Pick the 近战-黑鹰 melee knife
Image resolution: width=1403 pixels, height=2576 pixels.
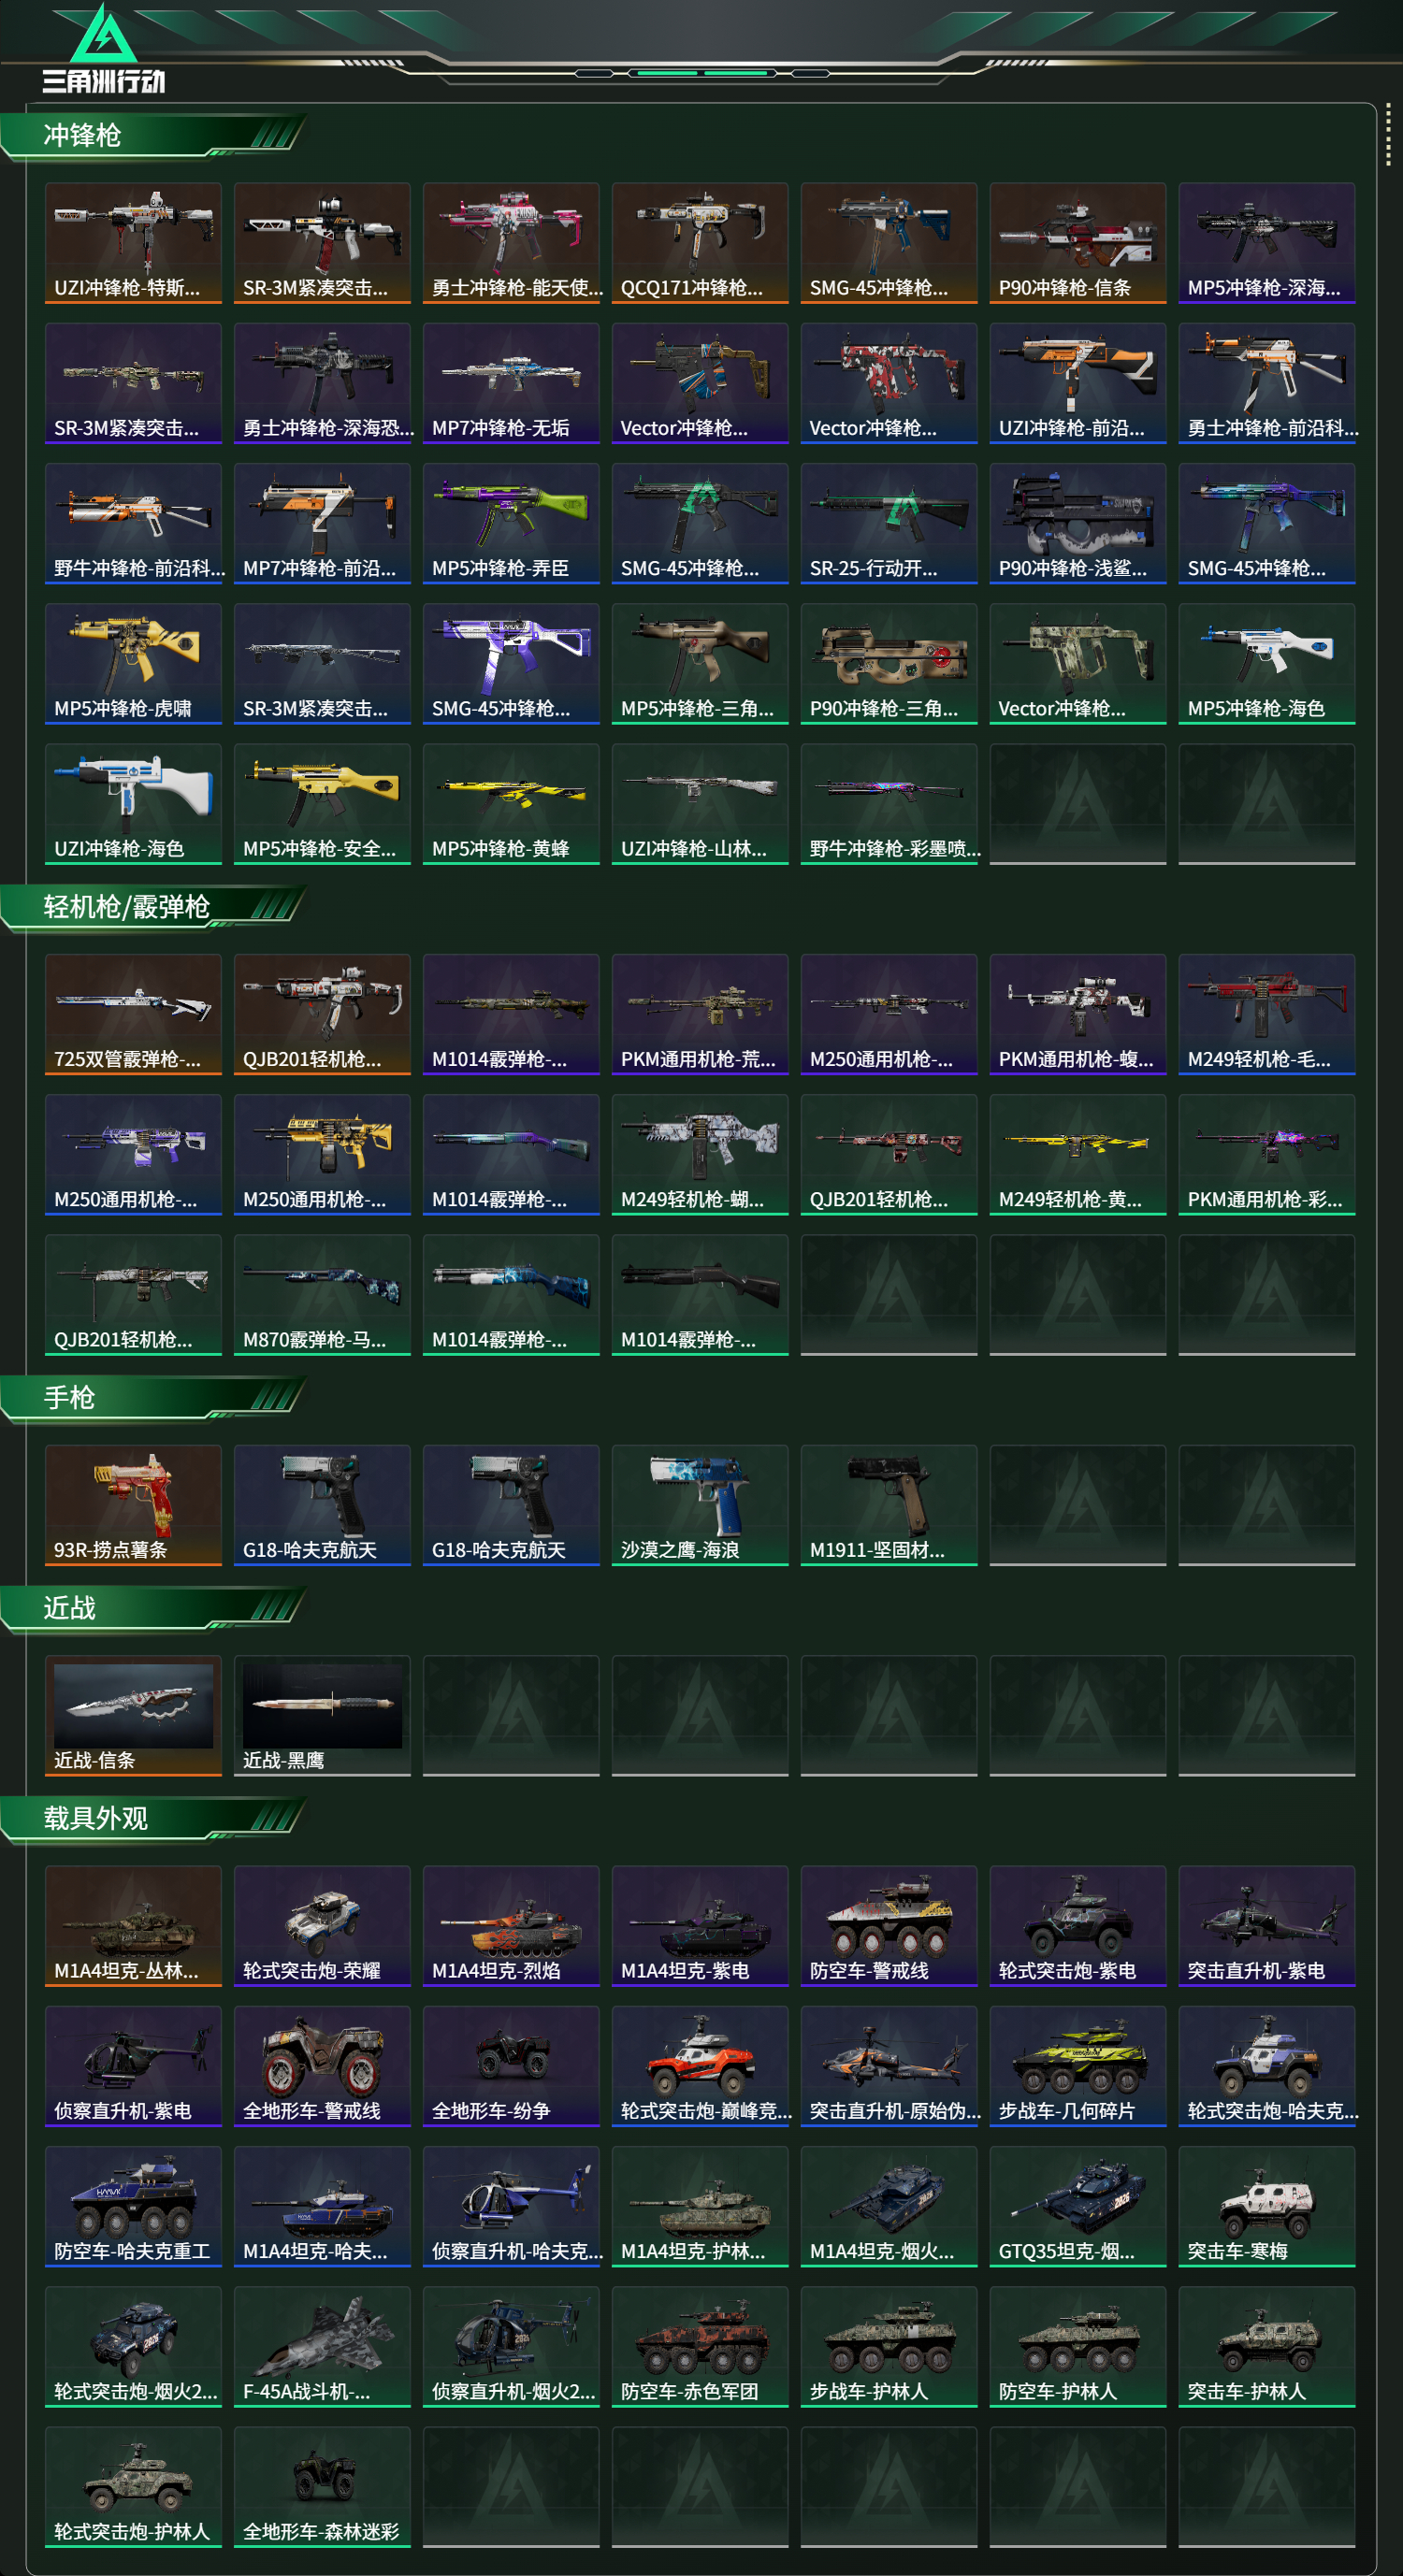[322, 1715]
